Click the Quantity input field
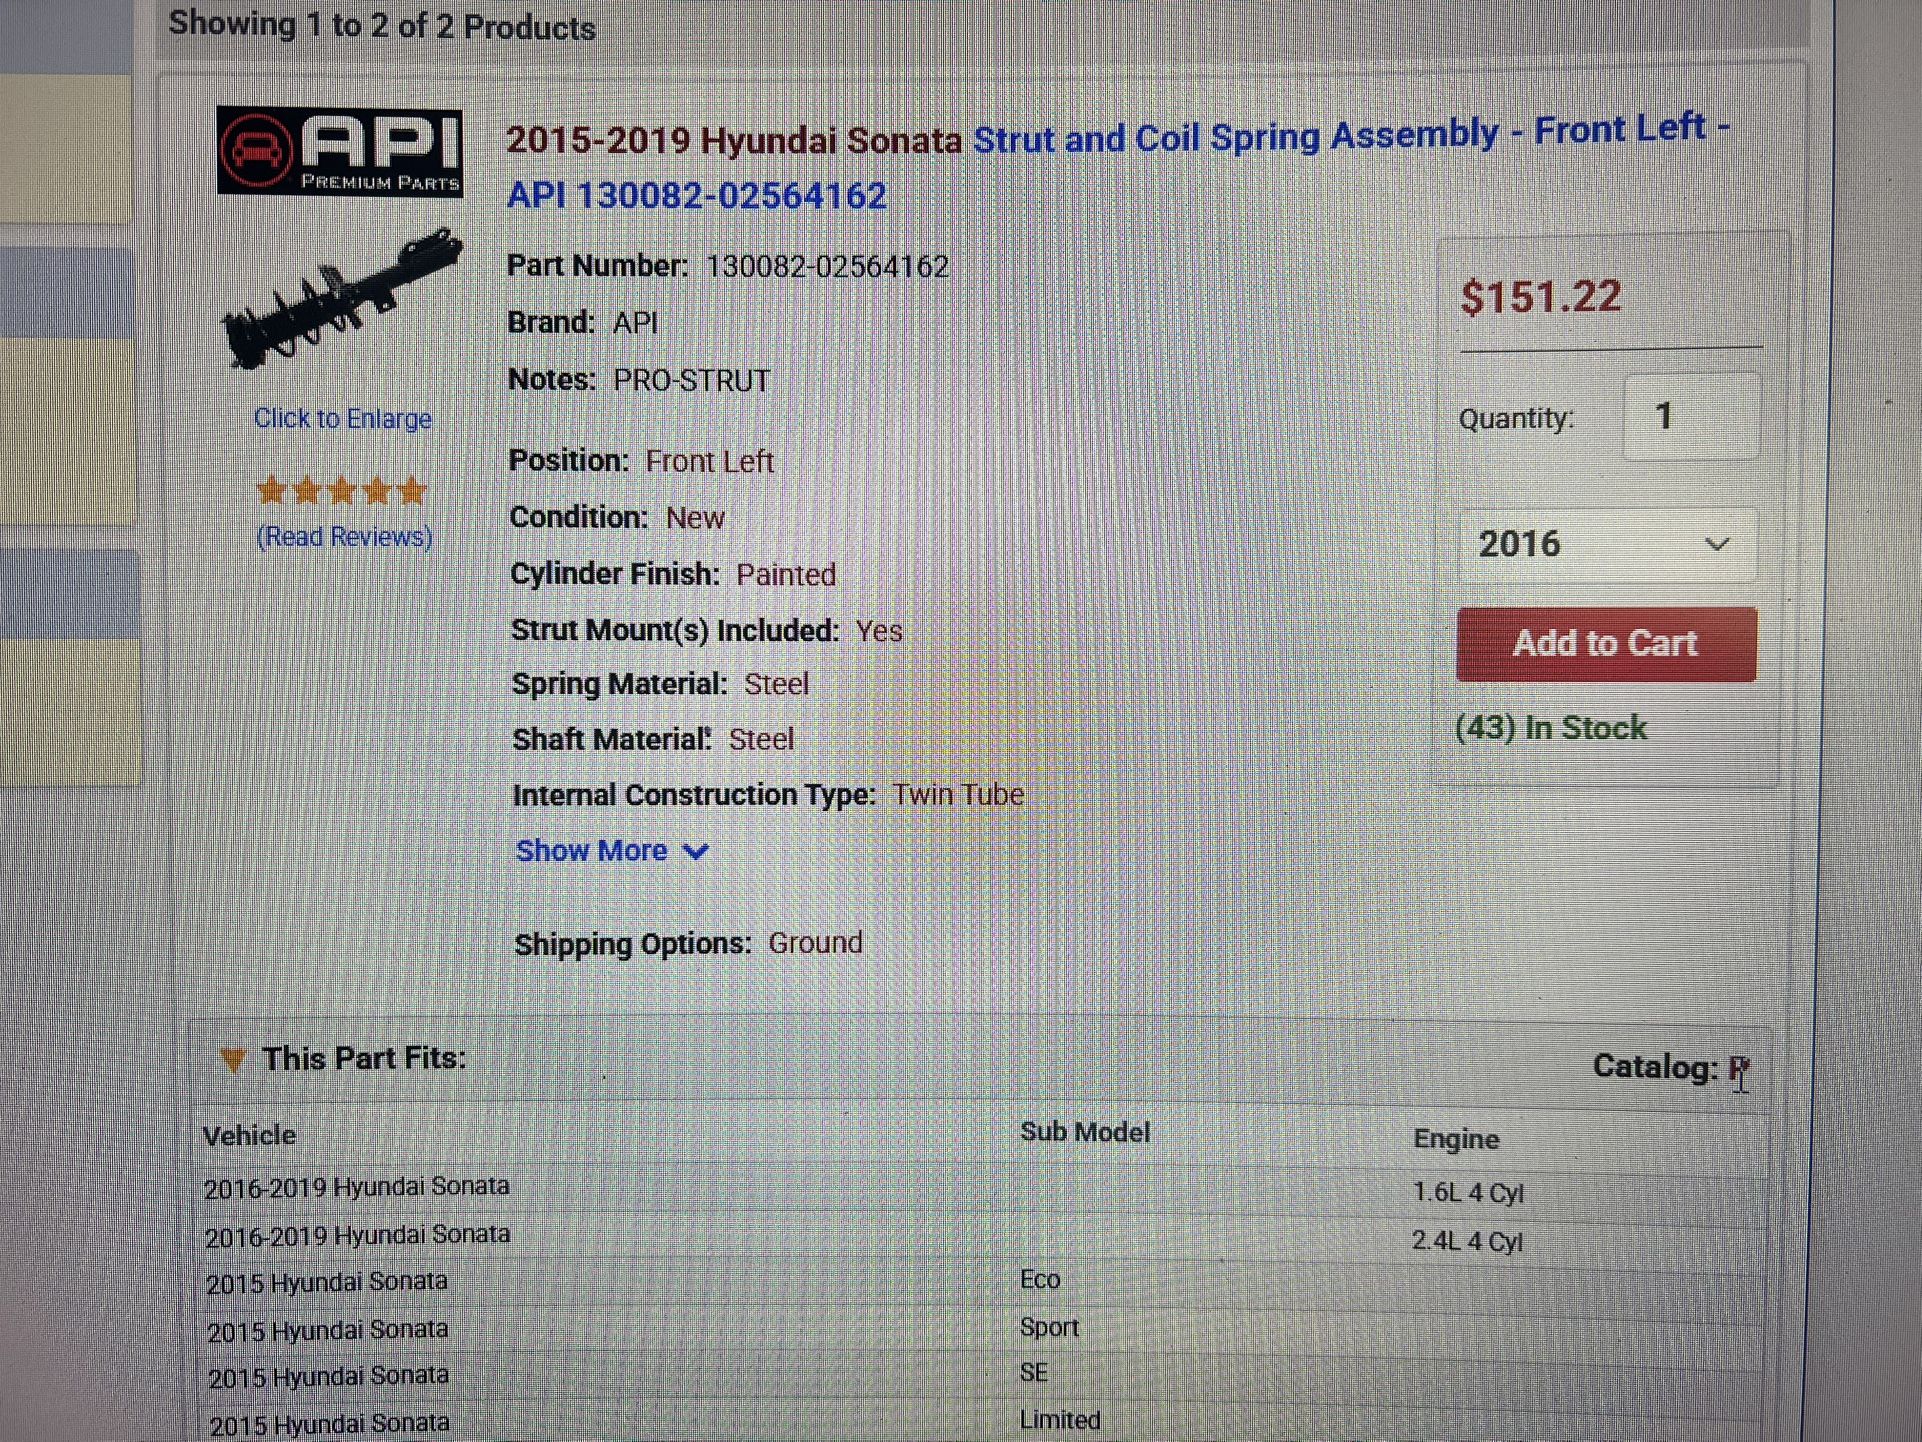 (x=1690, y=416)
